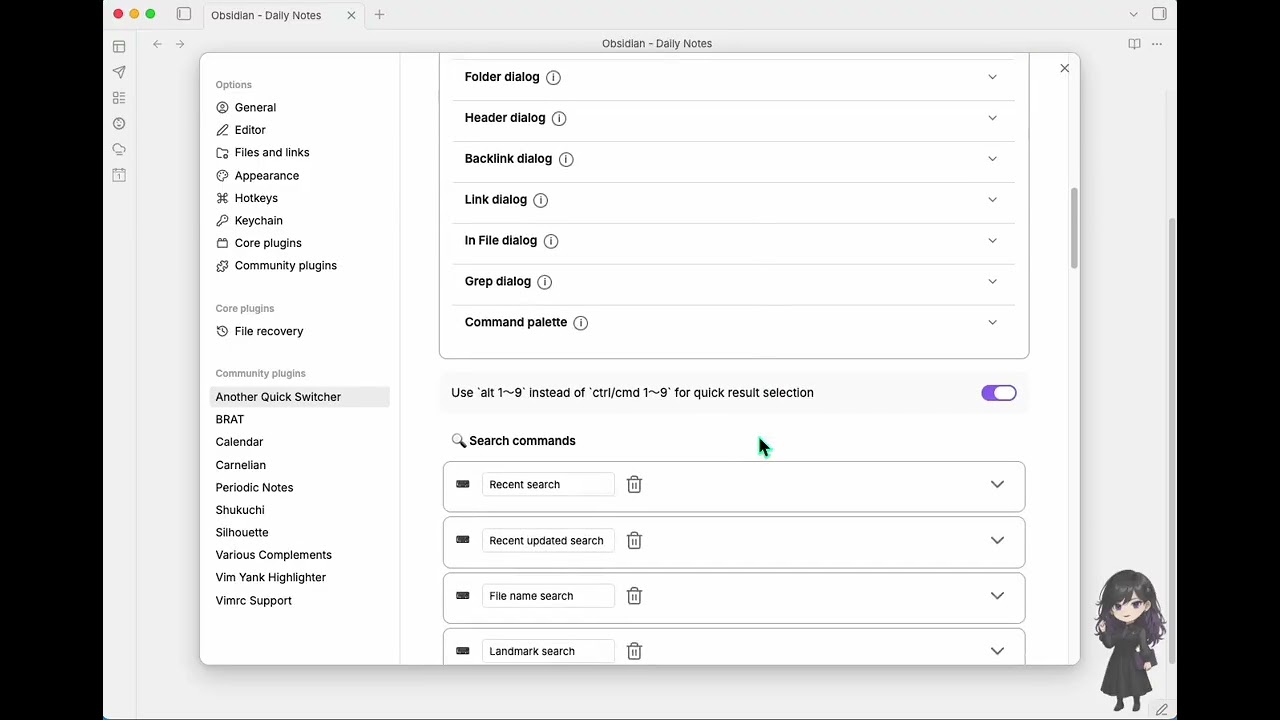Close the settings dialog with the X
The width and height of the screenshot is (1280, 720).
pos(1064,68)
